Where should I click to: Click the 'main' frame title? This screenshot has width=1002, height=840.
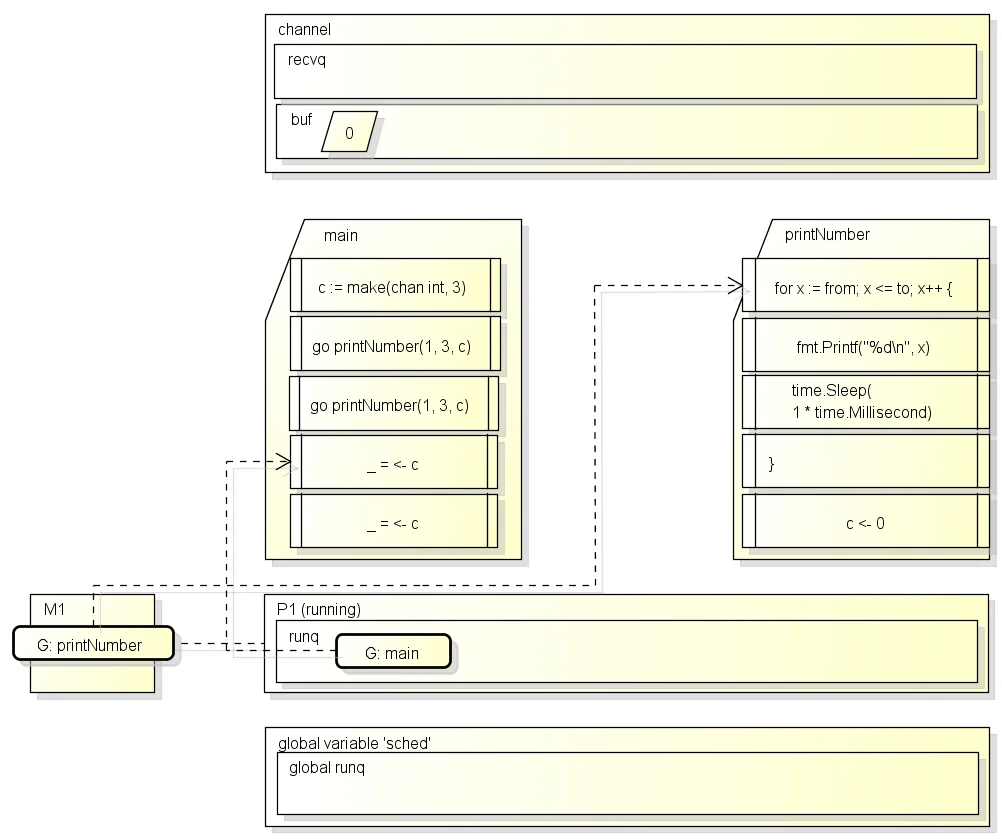pos(341,235)
